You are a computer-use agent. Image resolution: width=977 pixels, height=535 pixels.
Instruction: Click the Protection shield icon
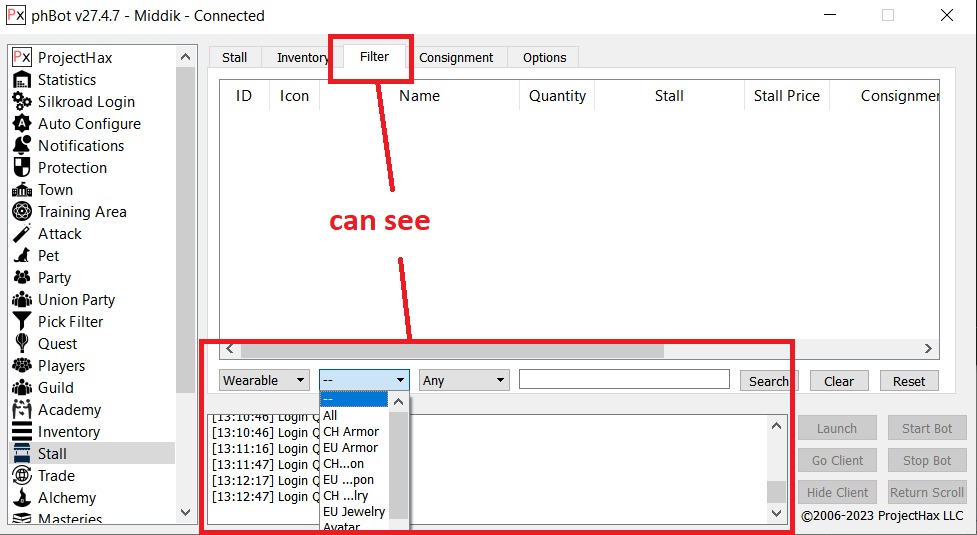pyautogui.click(x=22, y=168)
